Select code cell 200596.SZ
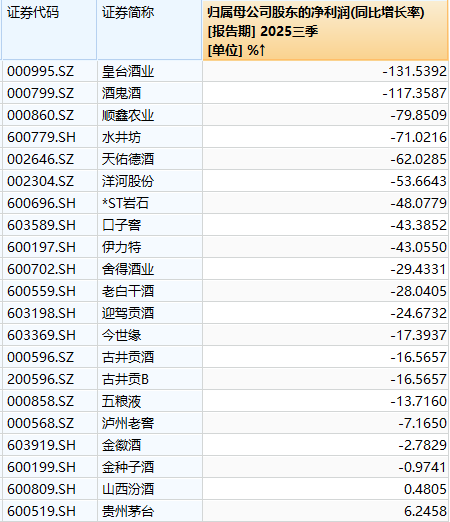This screenshot has height=522, width=450. (x=49, y=379)
